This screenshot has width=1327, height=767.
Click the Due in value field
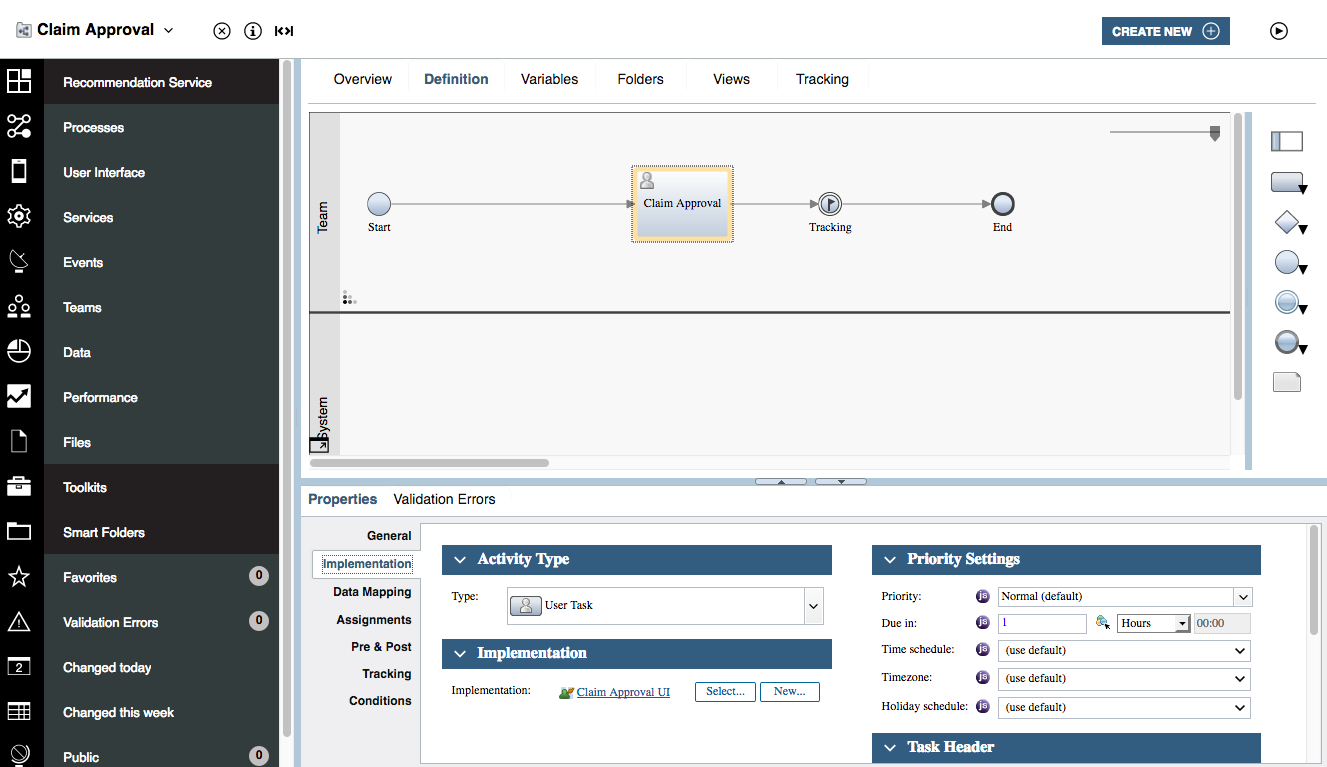(1042, 624)
